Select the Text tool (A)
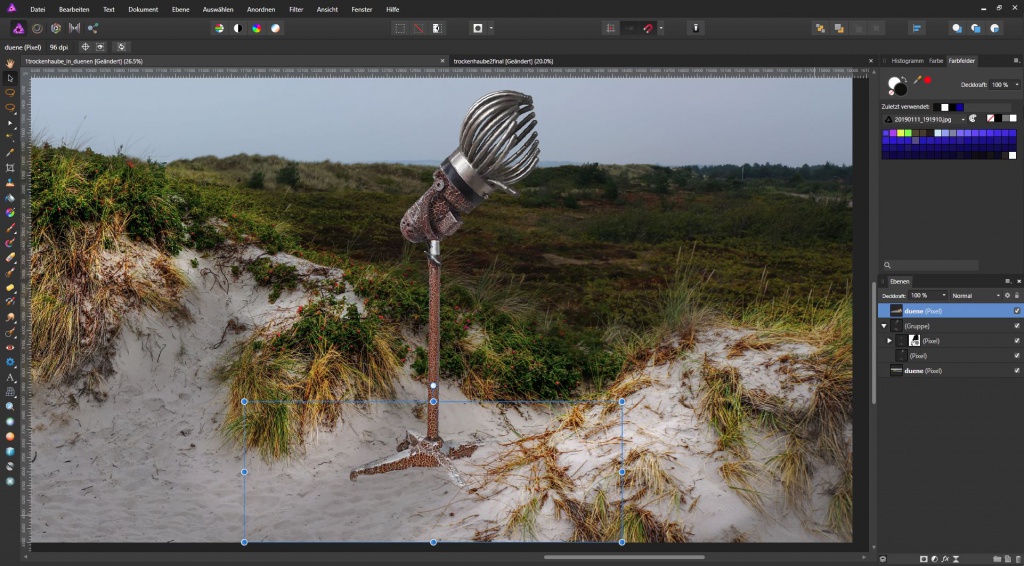 (x=10, y=377)
